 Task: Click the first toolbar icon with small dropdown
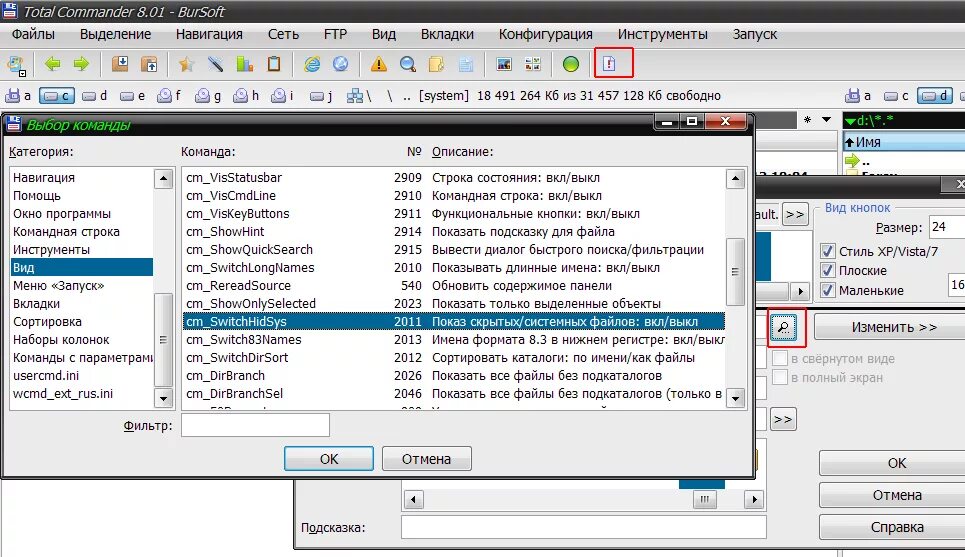(x=15, y=65)
